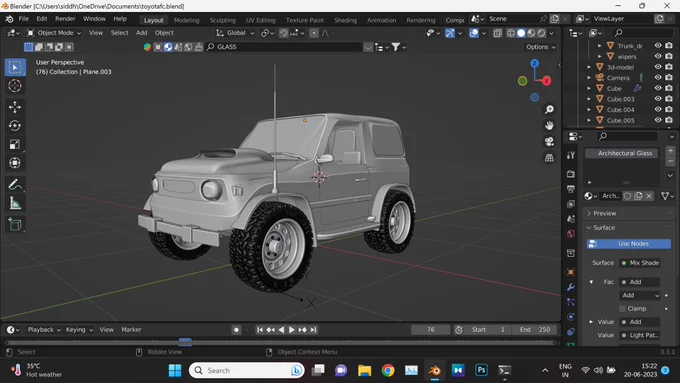This screenshot has width=680, height=383.
Task: Switch to wireframe viewport shading
Action: click(511, 33)
